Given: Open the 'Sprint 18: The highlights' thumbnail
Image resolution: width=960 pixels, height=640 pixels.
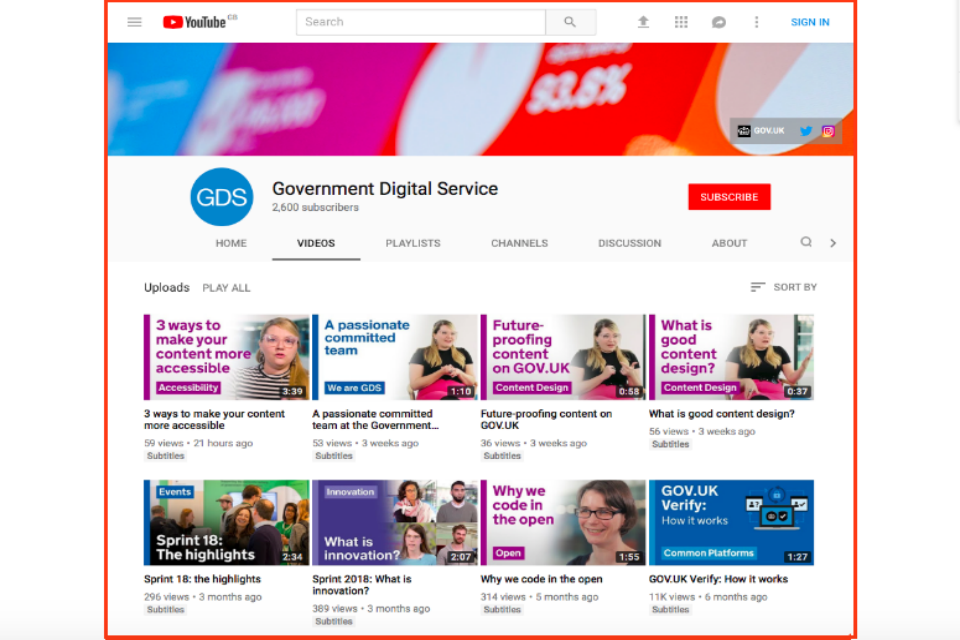Looking at the screenshot, I should [227, 522].
